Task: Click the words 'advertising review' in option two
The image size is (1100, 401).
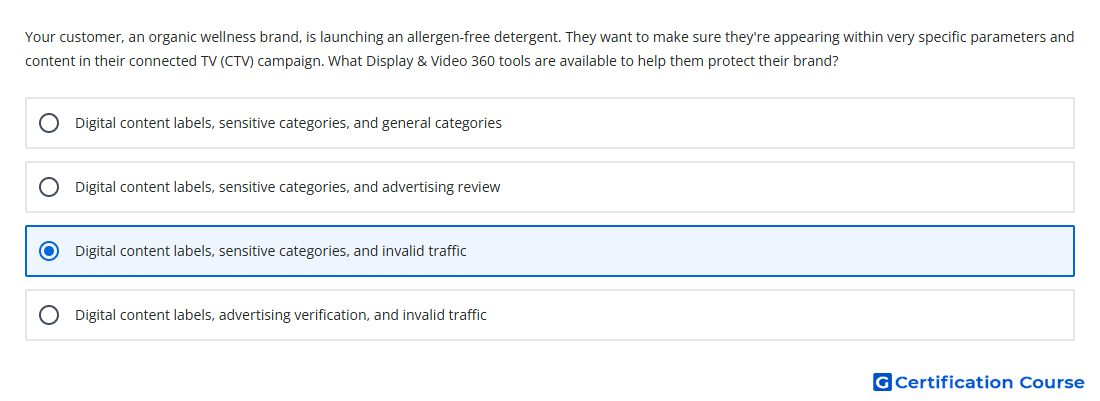Action: tap(441, 187)
